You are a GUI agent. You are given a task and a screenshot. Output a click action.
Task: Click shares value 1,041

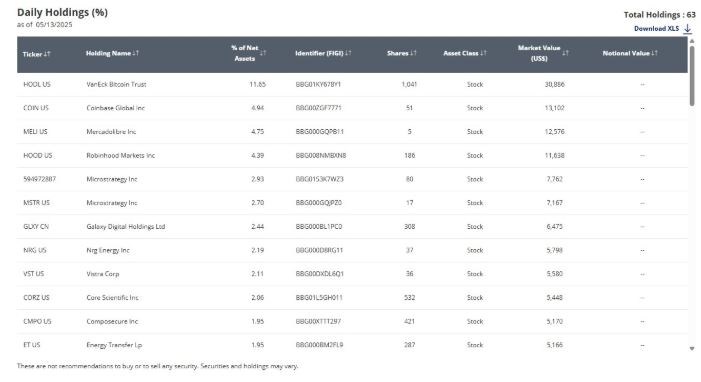pyautogui.click(x=409, y=84)
